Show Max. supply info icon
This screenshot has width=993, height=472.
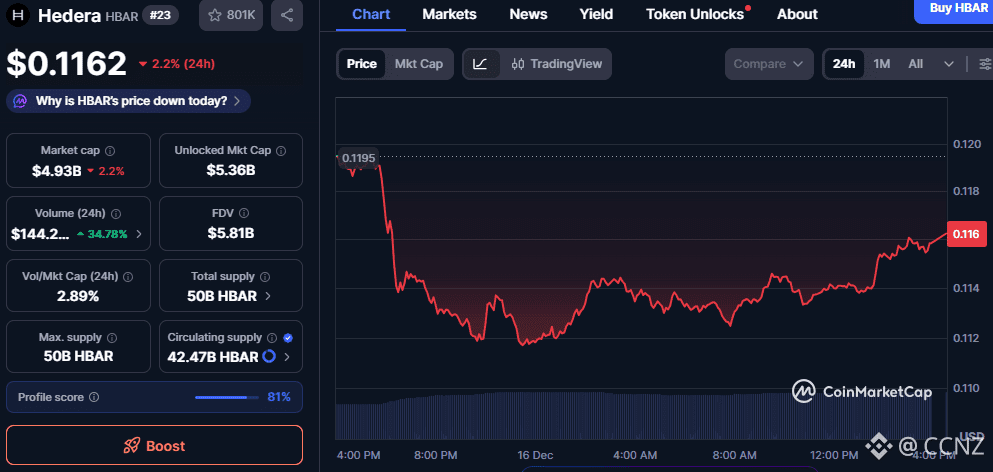click(112, 338)
